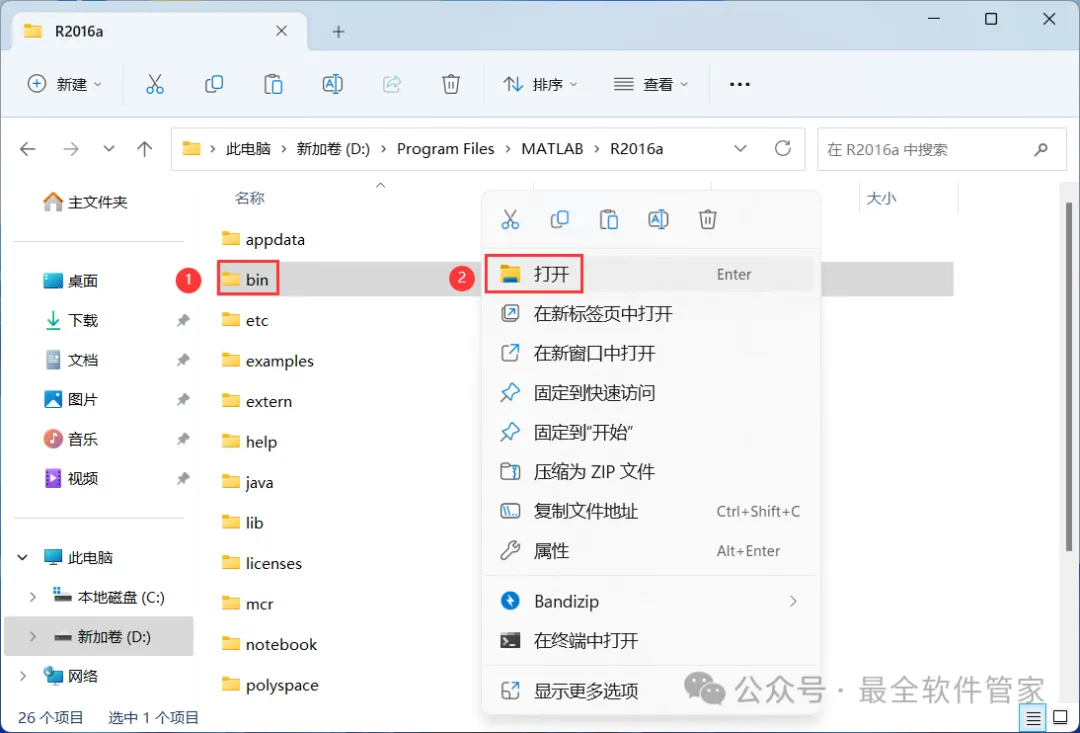Click the 大小 column header

coord(881,198)
